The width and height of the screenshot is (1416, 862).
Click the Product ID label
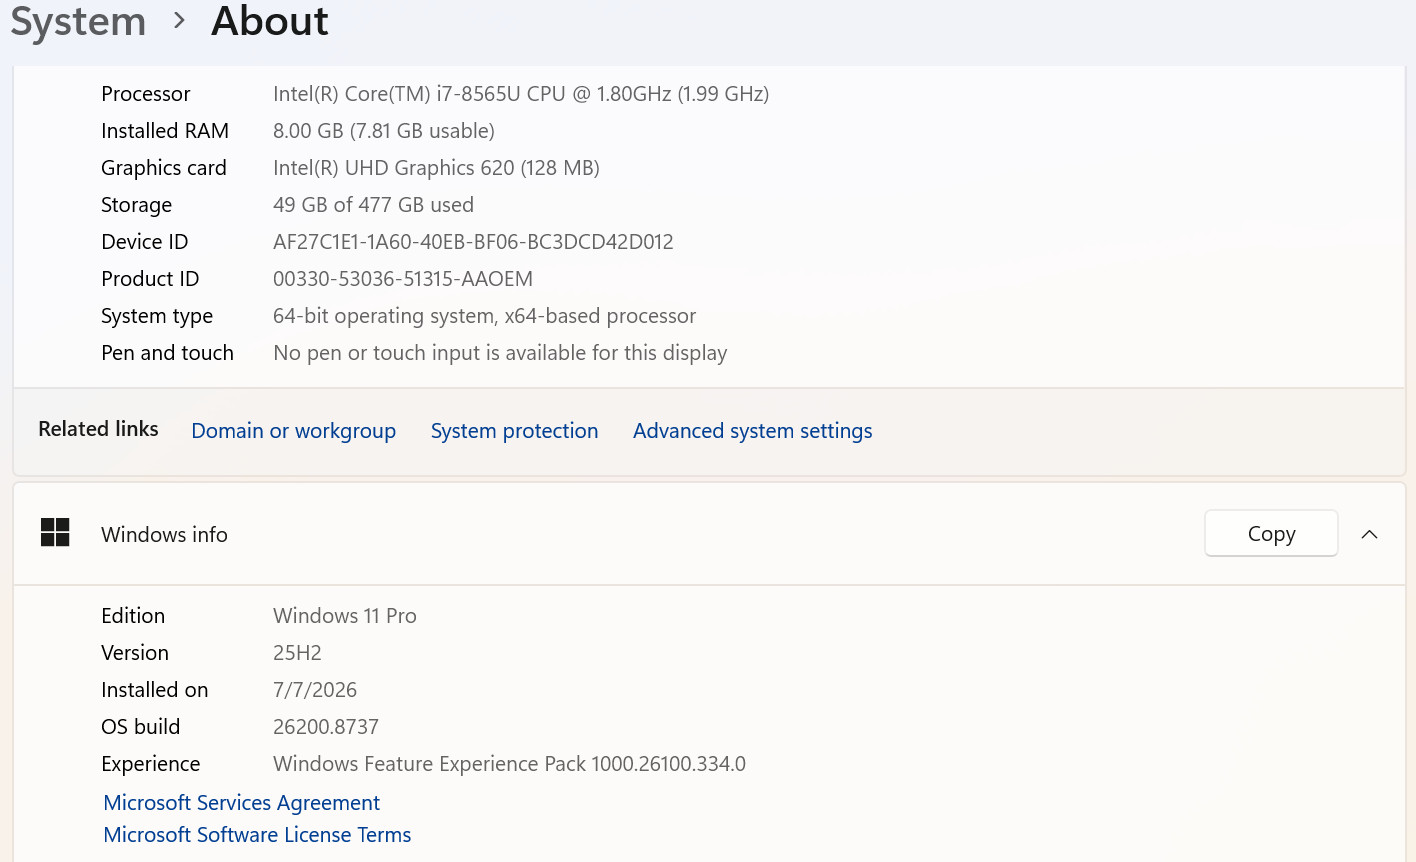click(x=150, y=279)
